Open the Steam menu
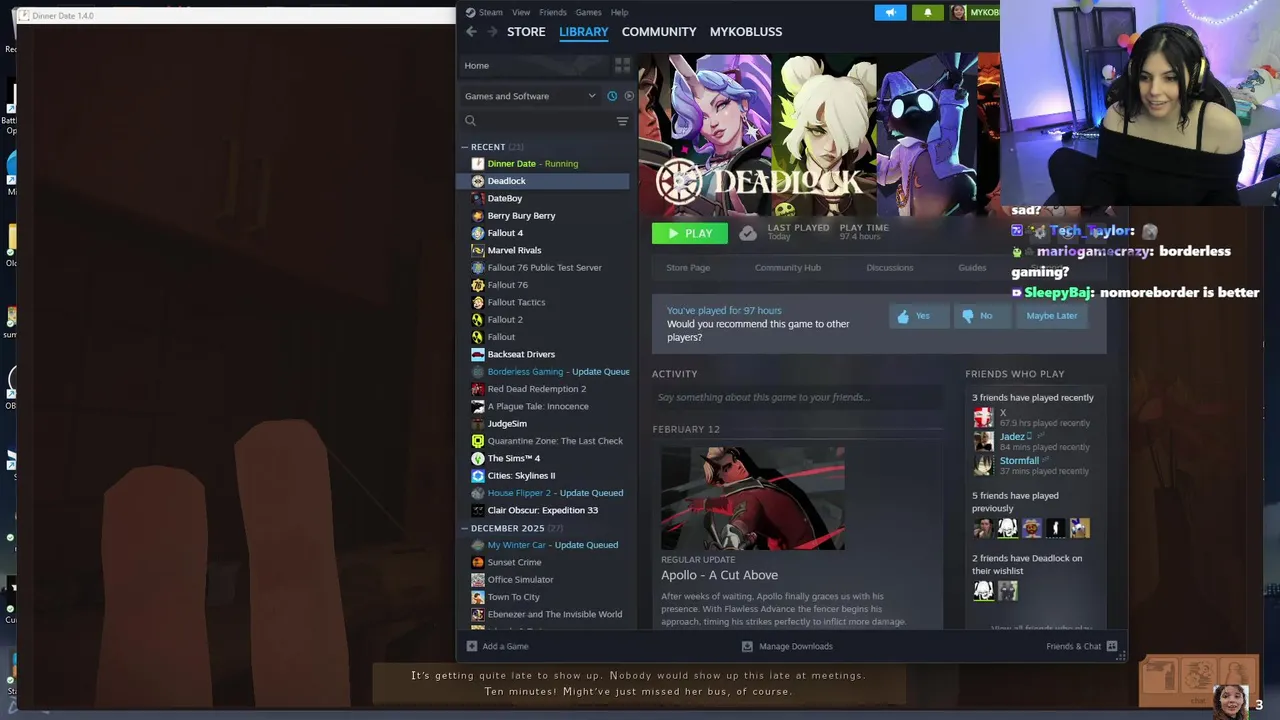This screenshot has height=720, width=1280. pyautogui.click(x=491, y=12)
